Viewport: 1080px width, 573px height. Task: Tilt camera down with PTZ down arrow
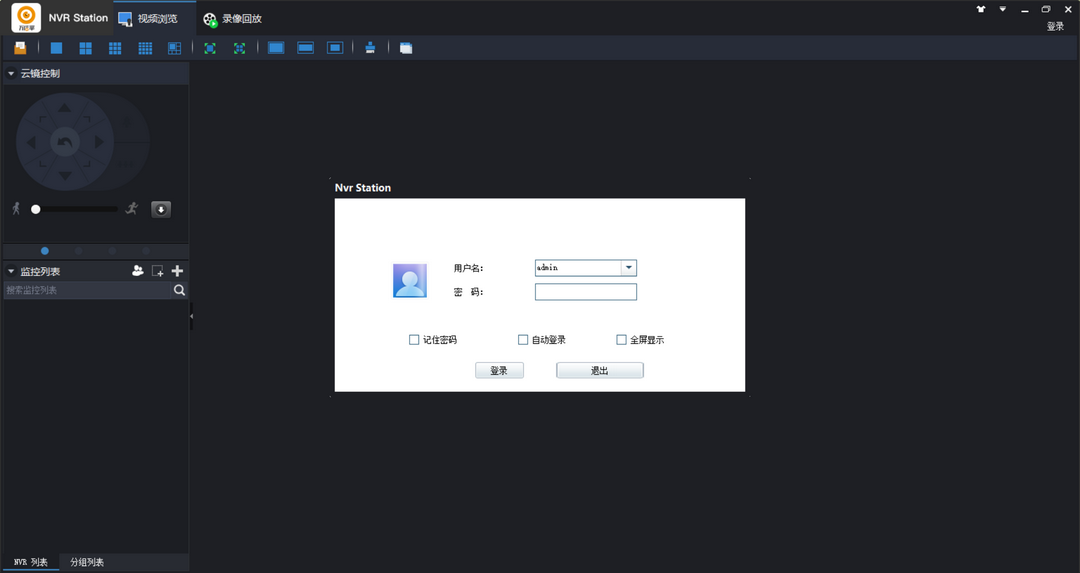coord(65,176)
